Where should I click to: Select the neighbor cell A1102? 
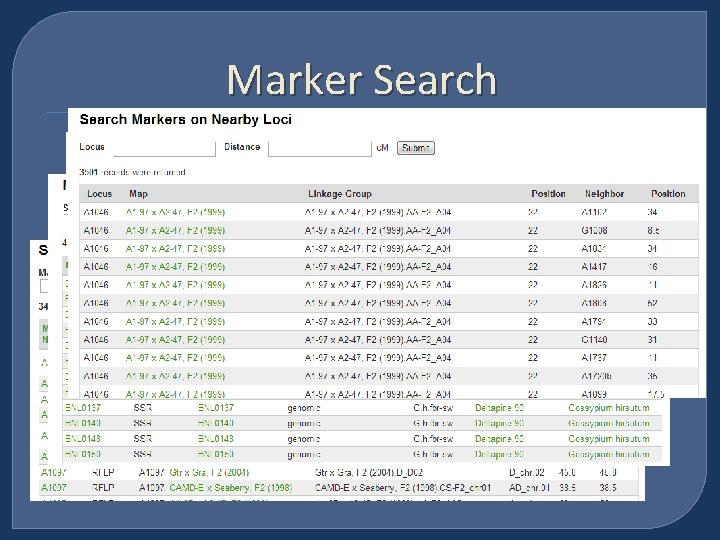tap(594, 212)
